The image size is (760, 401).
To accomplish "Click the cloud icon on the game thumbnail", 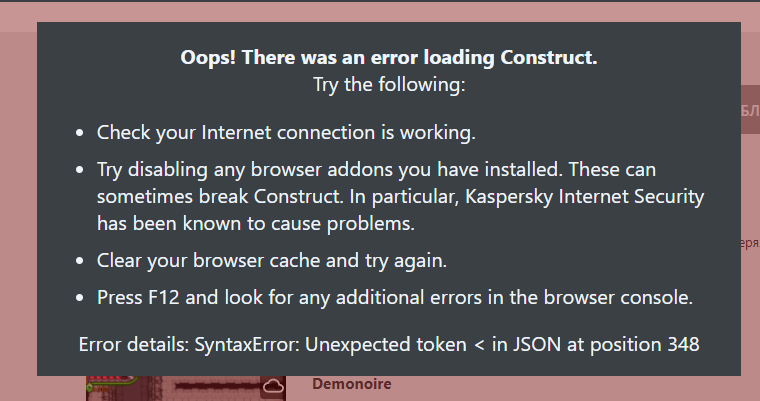I will 273,386.
